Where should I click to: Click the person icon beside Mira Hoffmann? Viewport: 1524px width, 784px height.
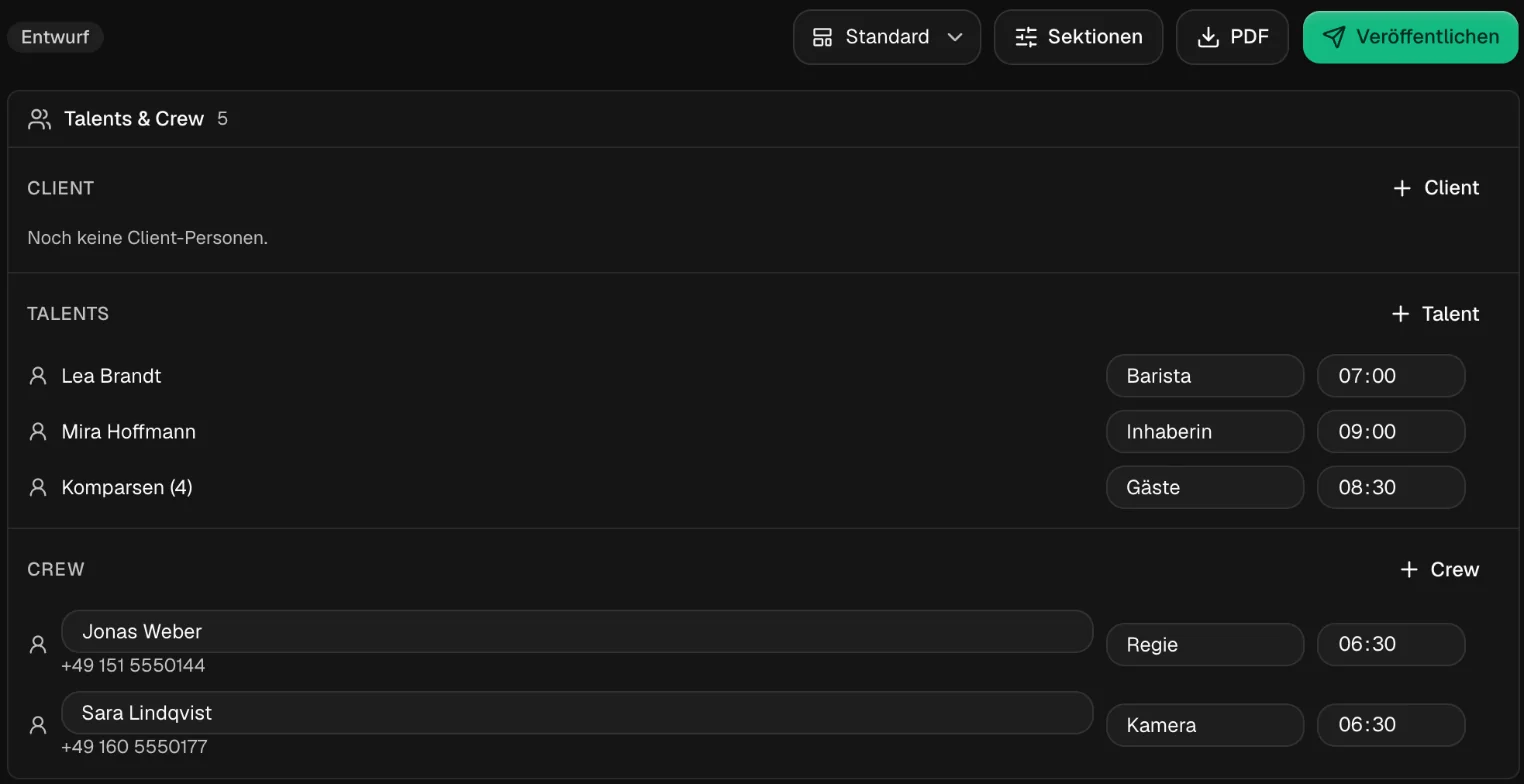(x=38, y=432)
